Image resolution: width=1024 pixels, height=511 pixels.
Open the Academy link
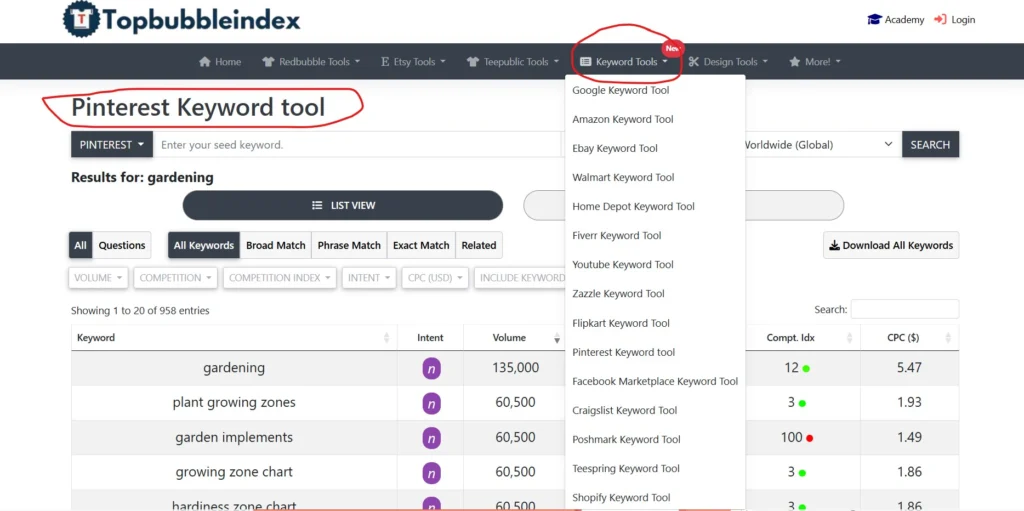tap(895, 20)
